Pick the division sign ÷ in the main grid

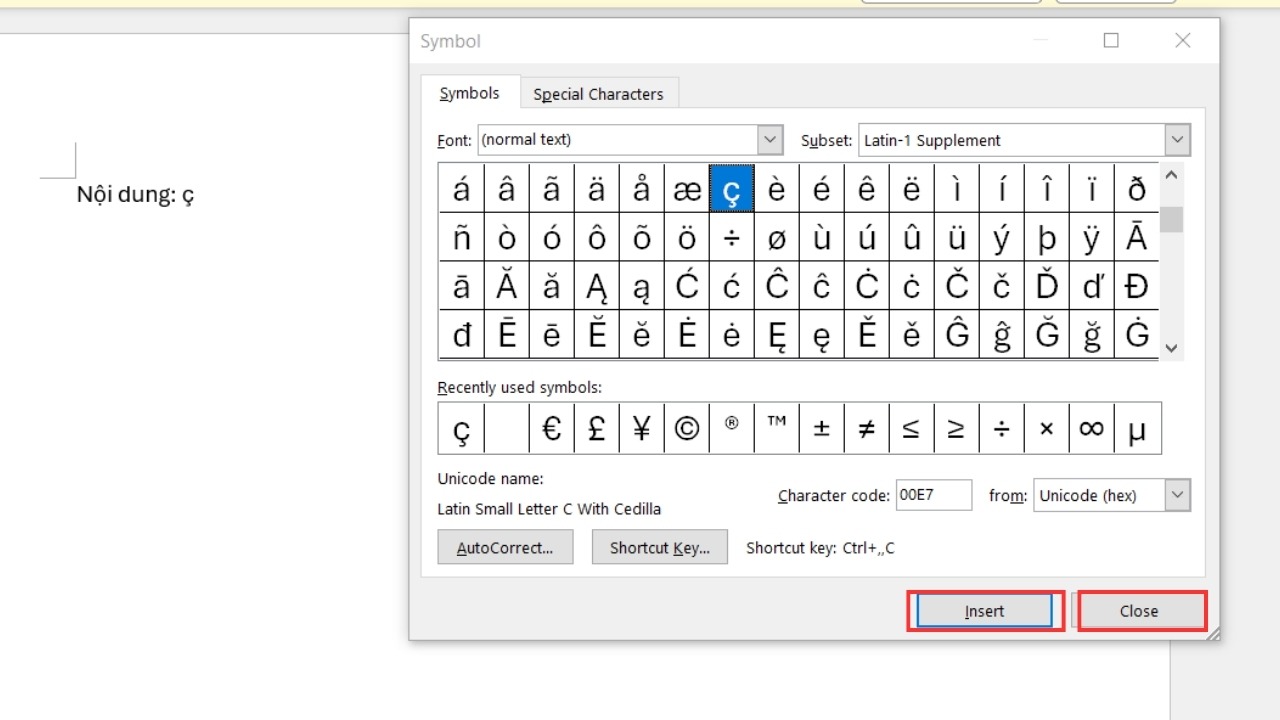coord(731,237)
